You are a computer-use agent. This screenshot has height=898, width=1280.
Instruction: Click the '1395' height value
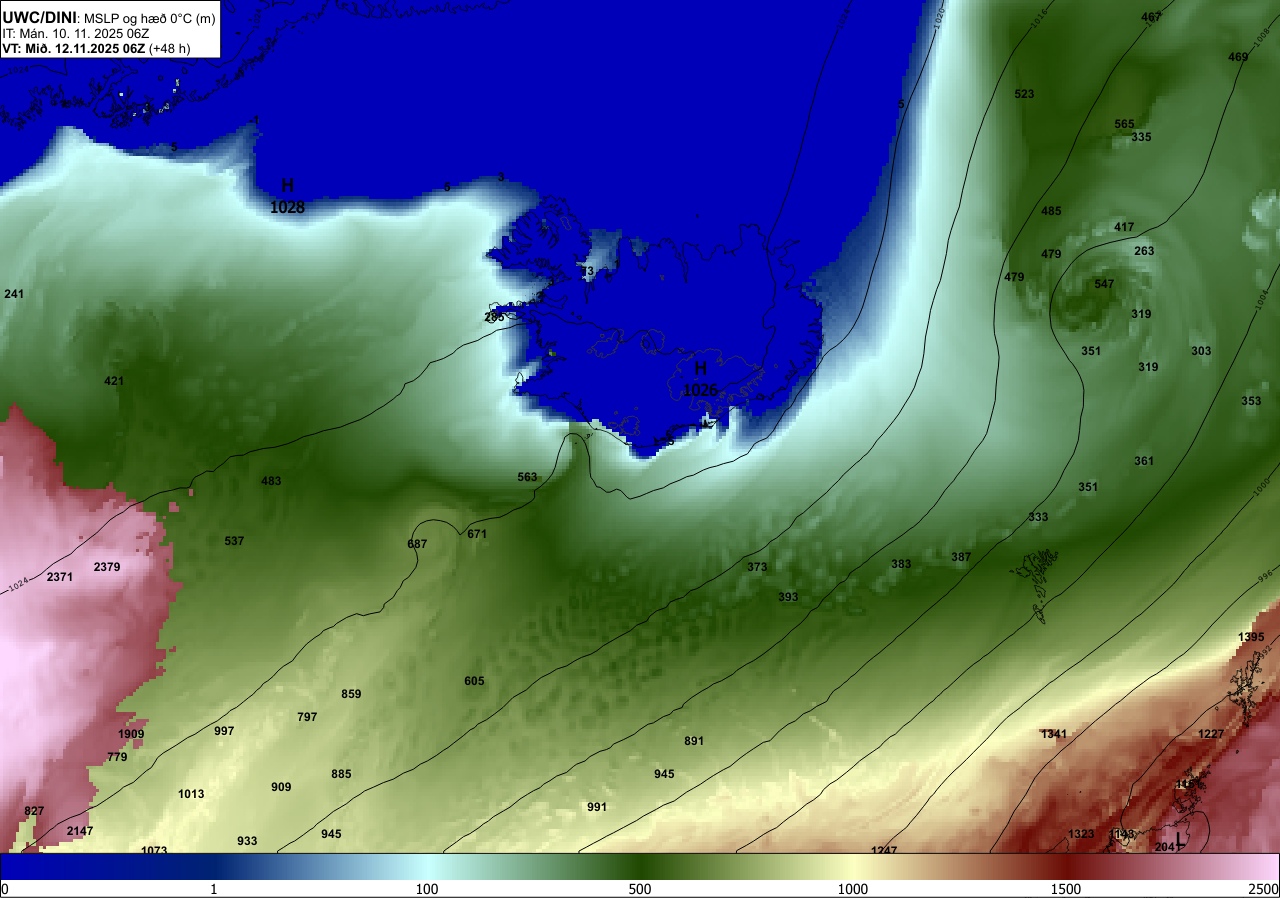(x=1251, y=637)
